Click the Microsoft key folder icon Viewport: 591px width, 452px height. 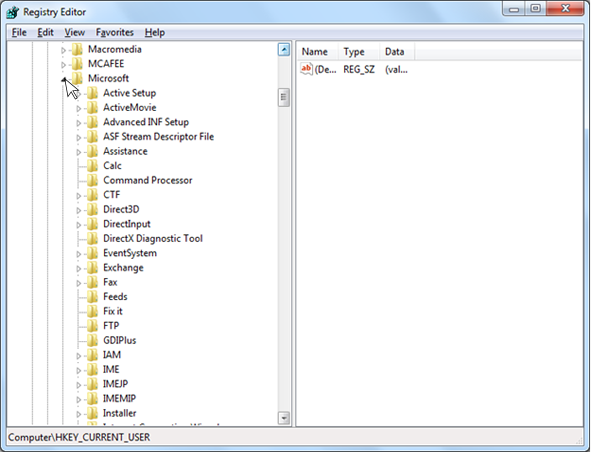77,78
